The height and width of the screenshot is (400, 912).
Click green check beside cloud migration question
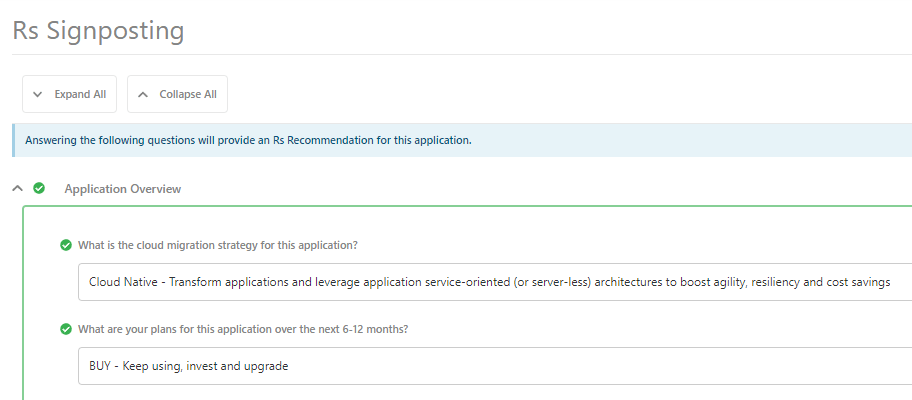66,245
